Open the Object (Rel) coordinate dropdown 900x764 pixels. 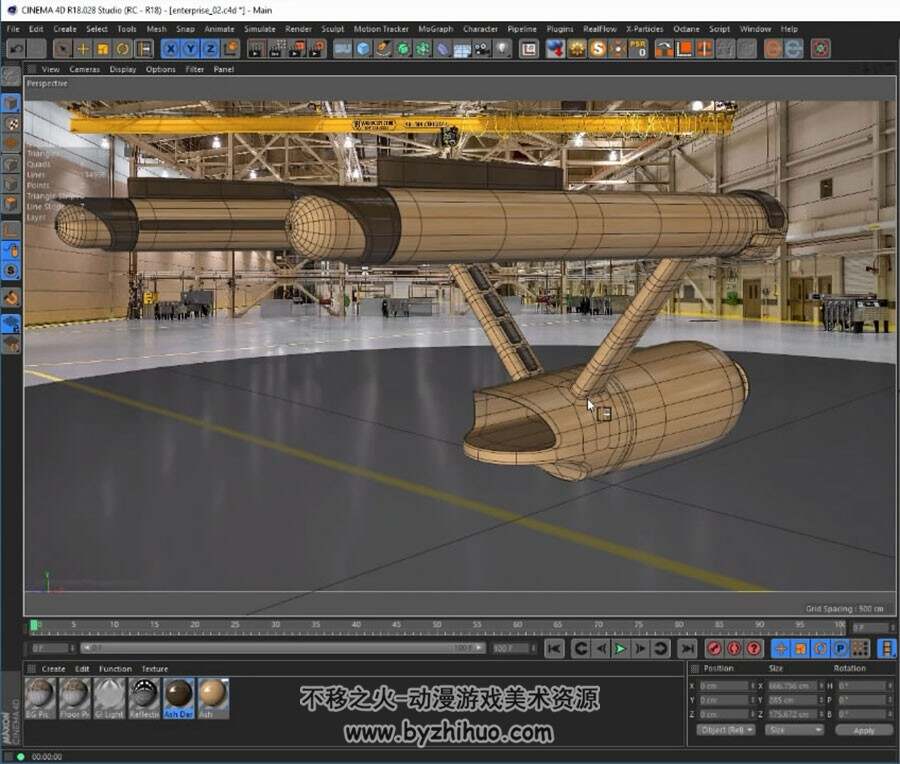(727, 730)
